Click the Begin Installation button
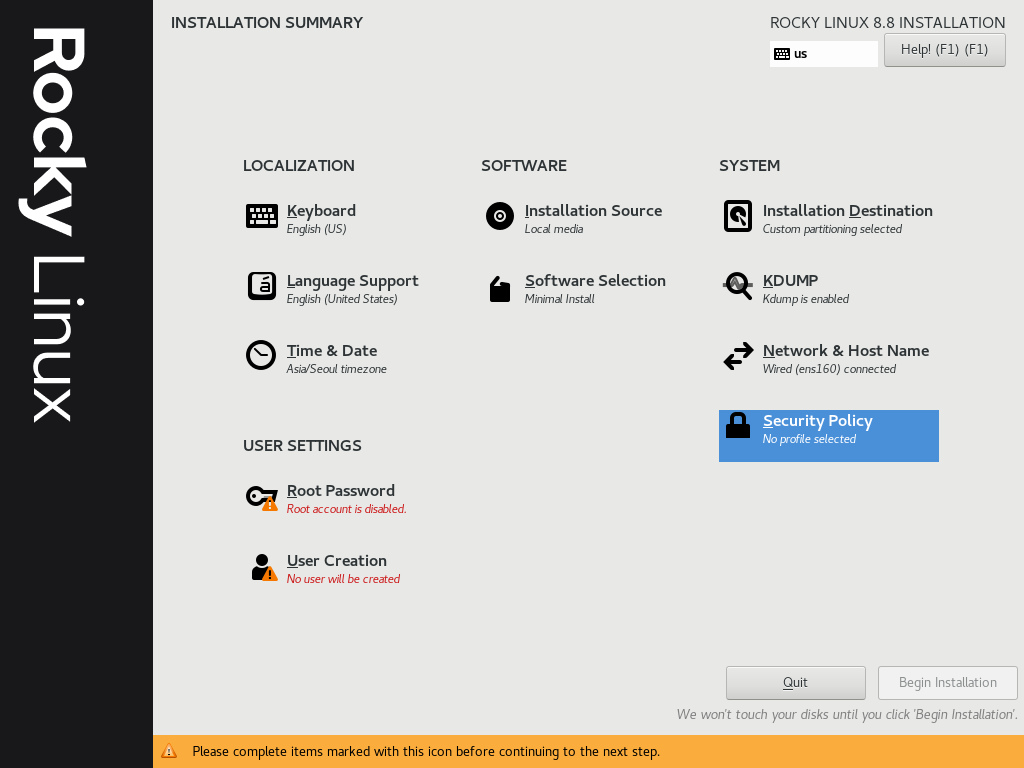 948,682
